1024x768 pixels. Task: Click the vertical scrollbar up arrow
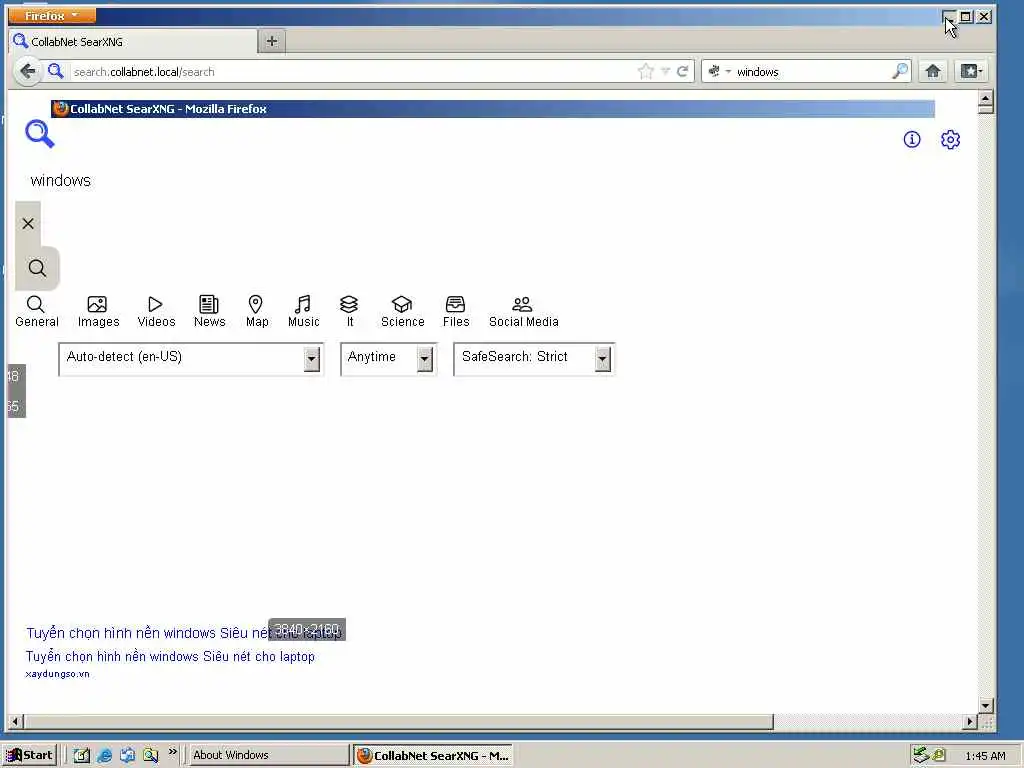coord(986,99)
